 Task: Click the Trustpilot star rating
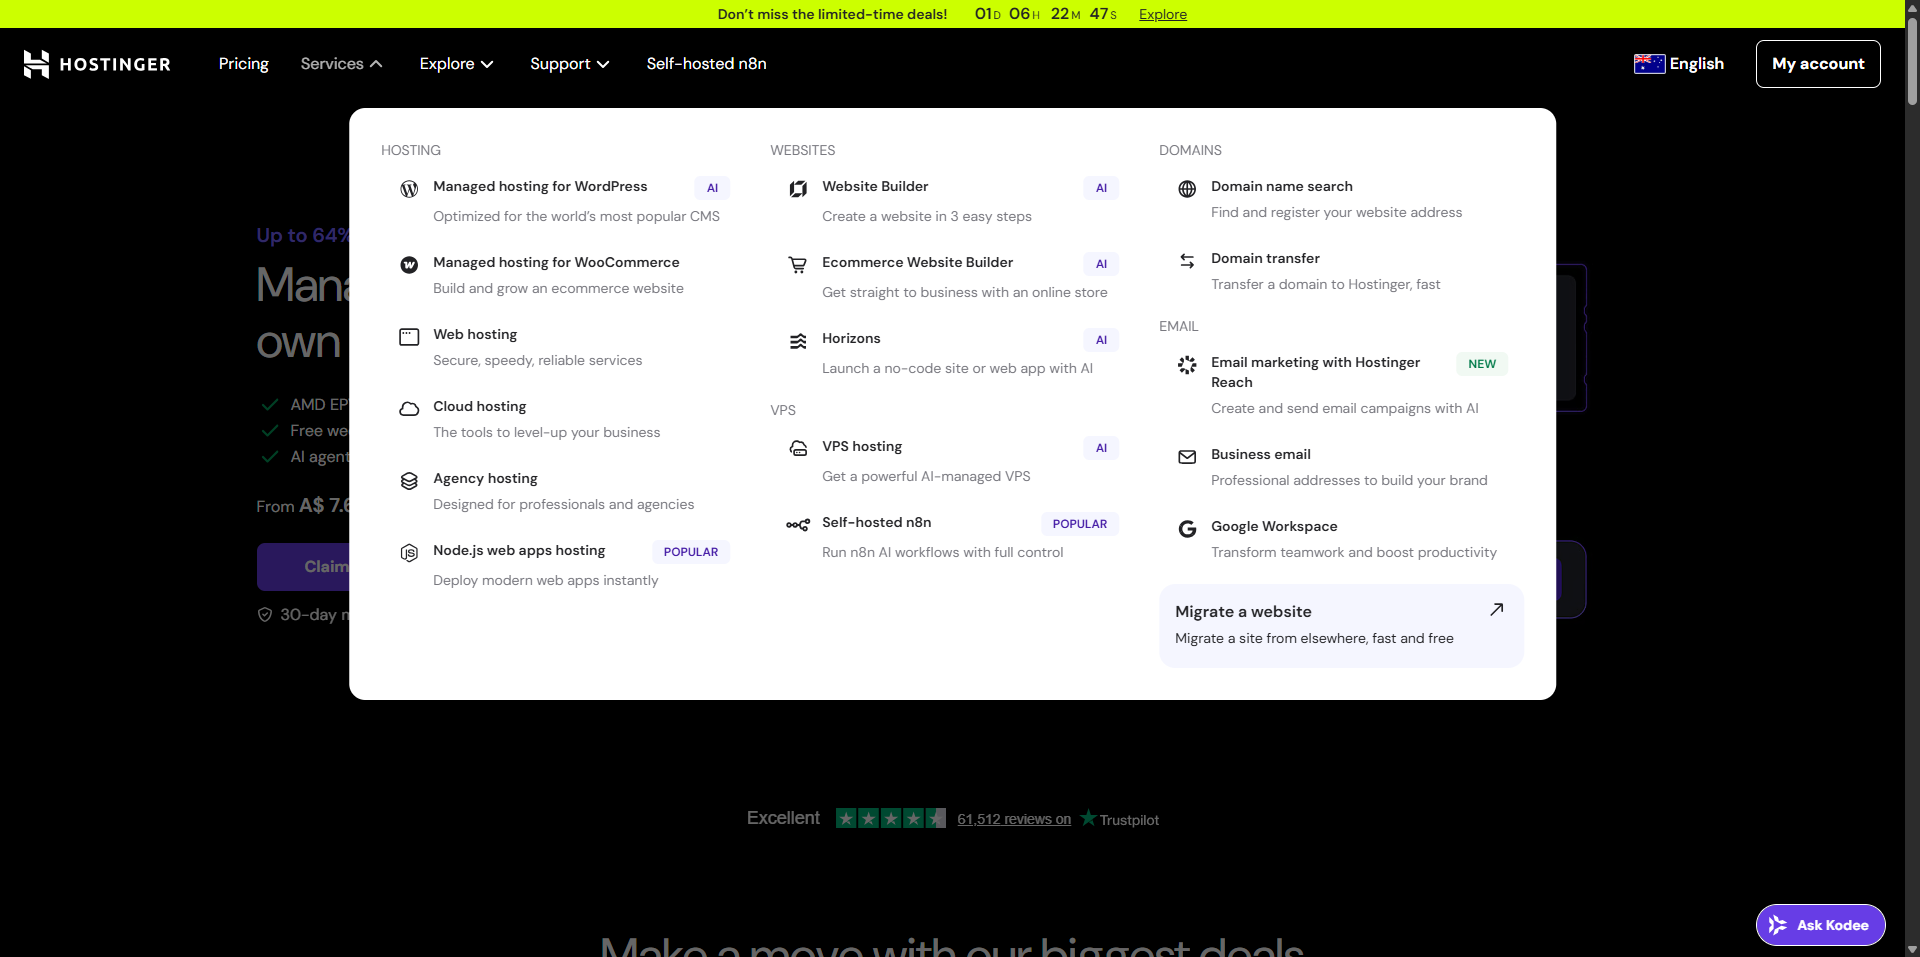(891, 819)
